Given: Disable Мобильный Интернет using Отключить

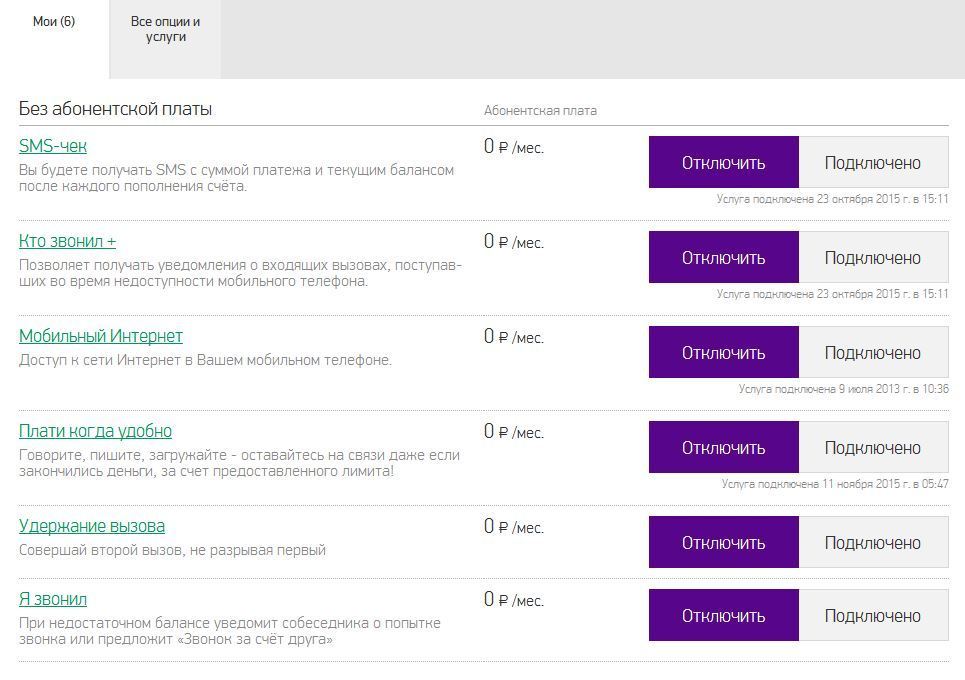Looking at the screenshot, I should (x=724, y=352).
